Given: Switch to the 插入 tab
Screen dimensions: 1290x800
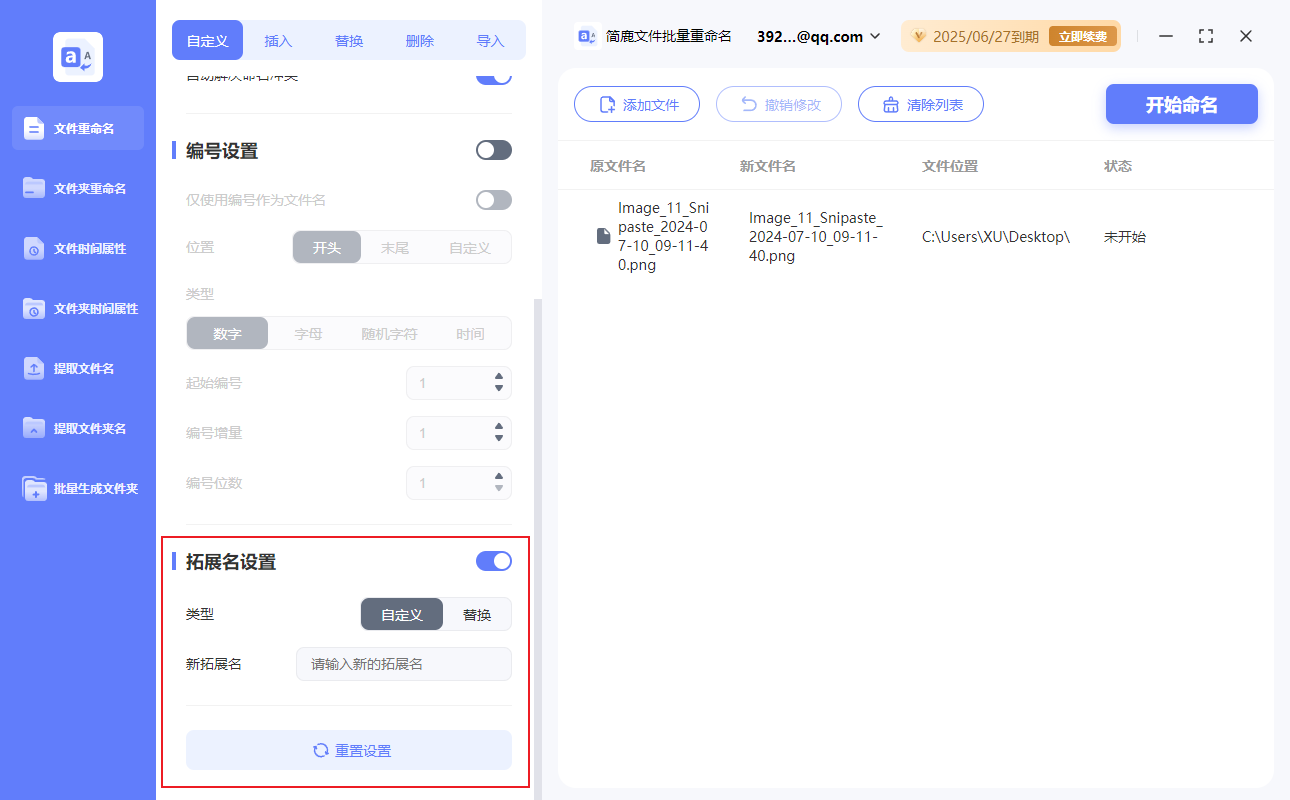Looking at the screenshot, I should pos(277,40).
